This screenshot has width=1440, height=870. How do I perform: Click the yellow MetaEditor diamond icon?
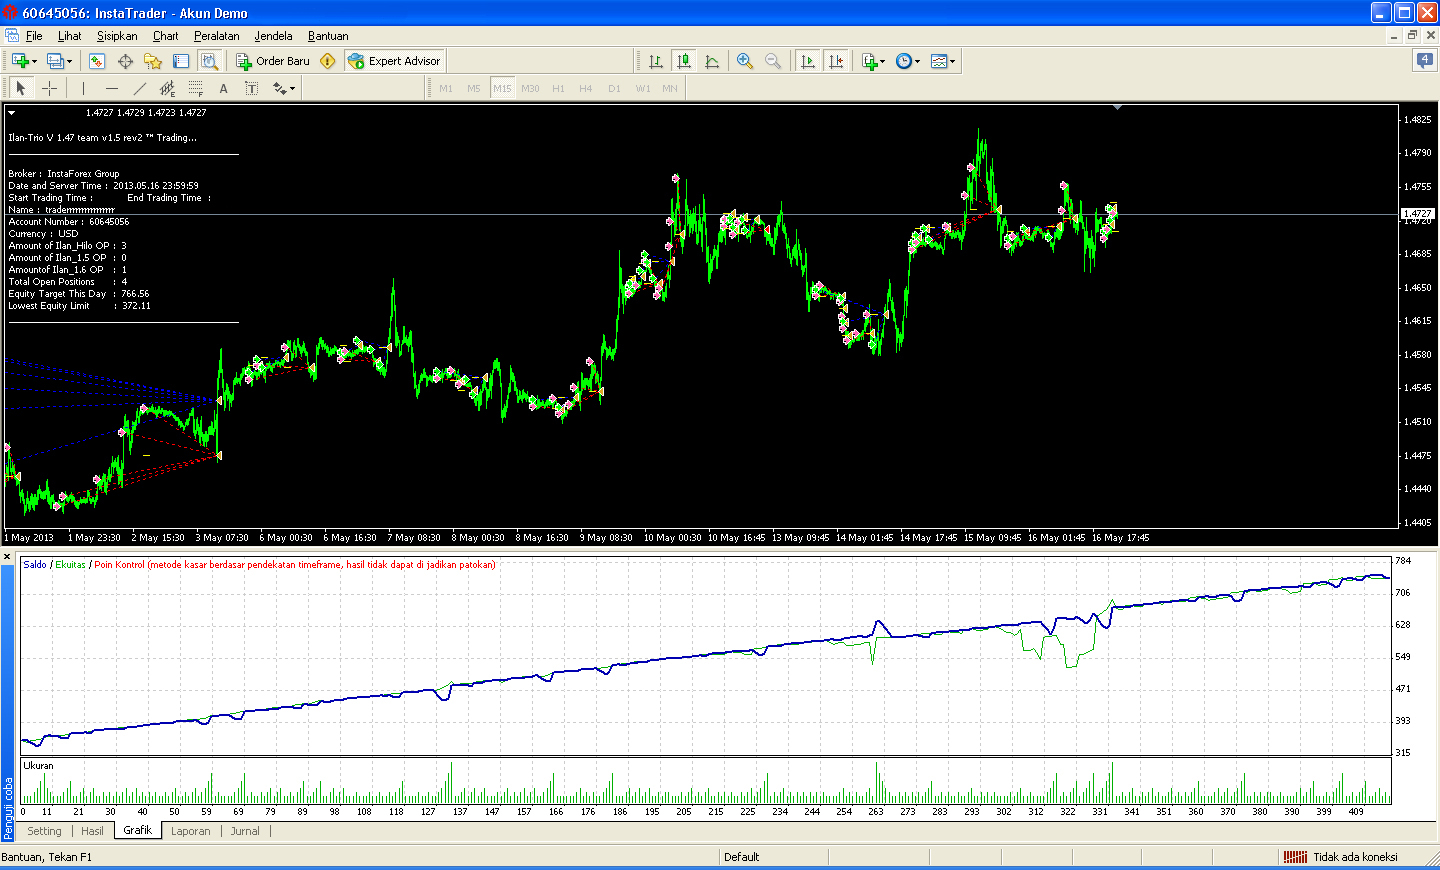click(327, 61)
